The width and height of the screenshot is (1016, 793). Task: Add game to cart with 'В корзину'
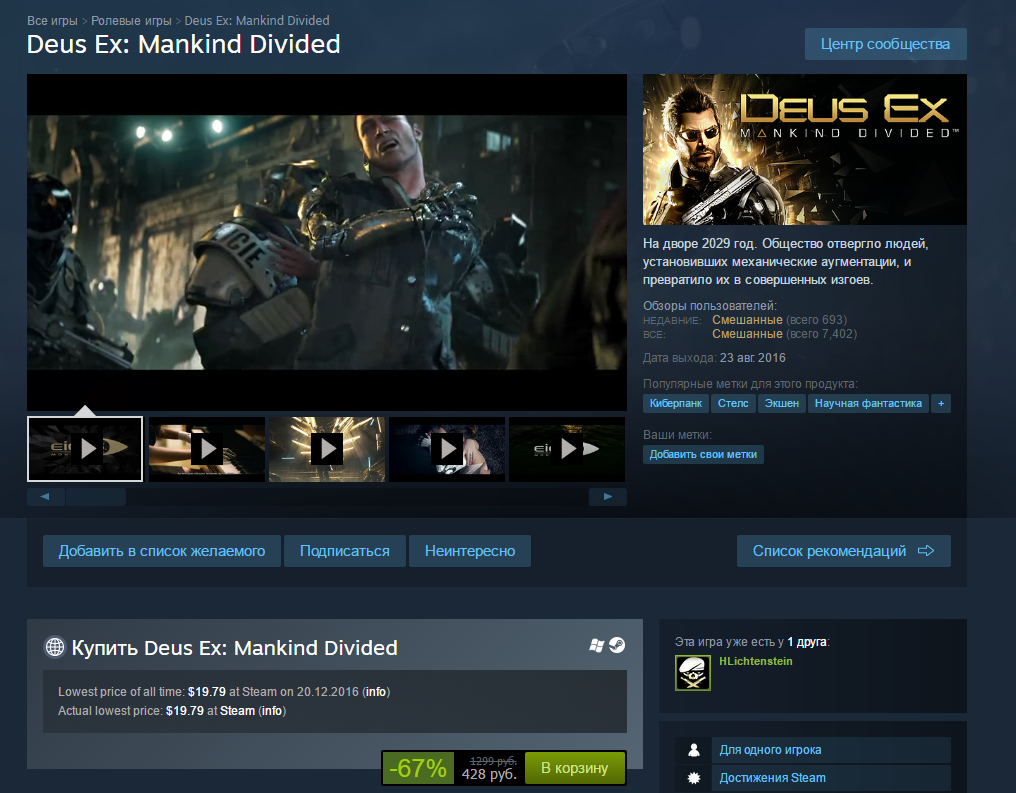[x=575, y=768]
